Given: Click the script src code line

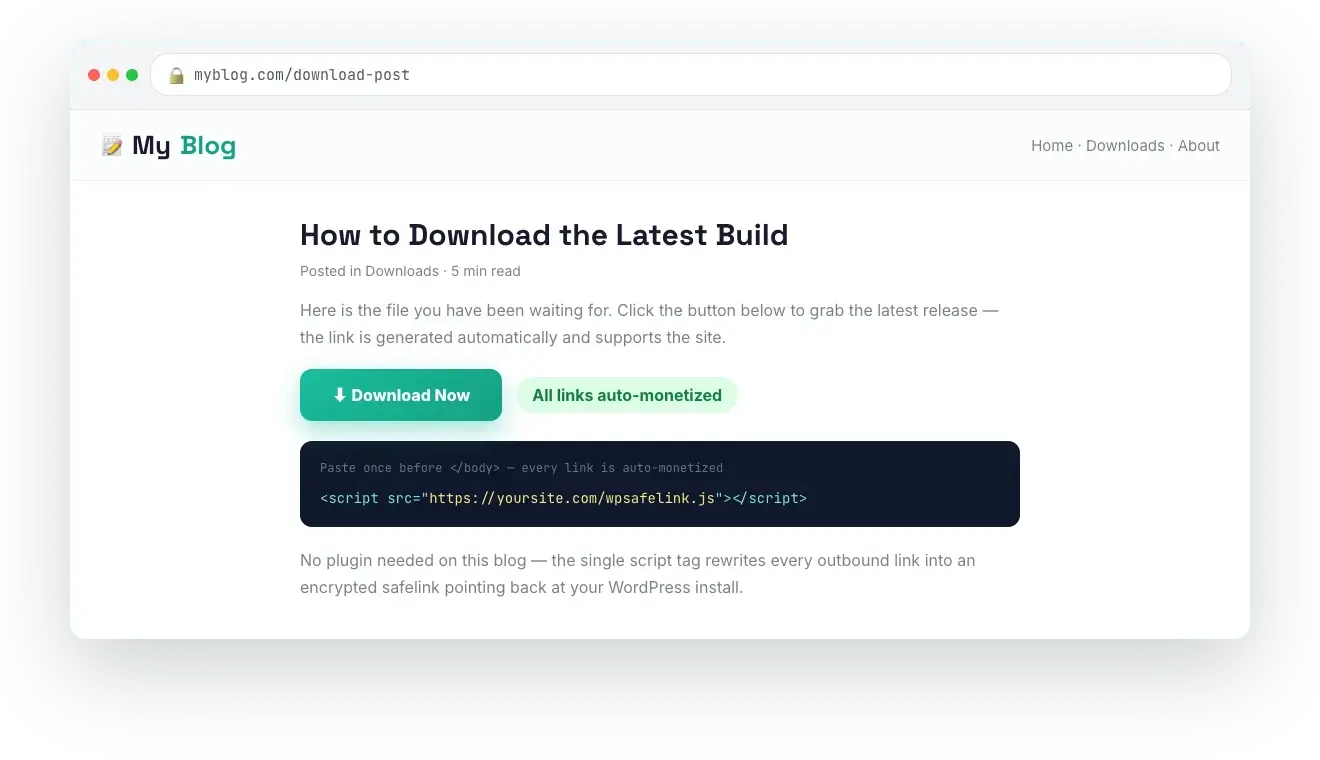Looking at the screenshot, I should (x=563, y=497).
